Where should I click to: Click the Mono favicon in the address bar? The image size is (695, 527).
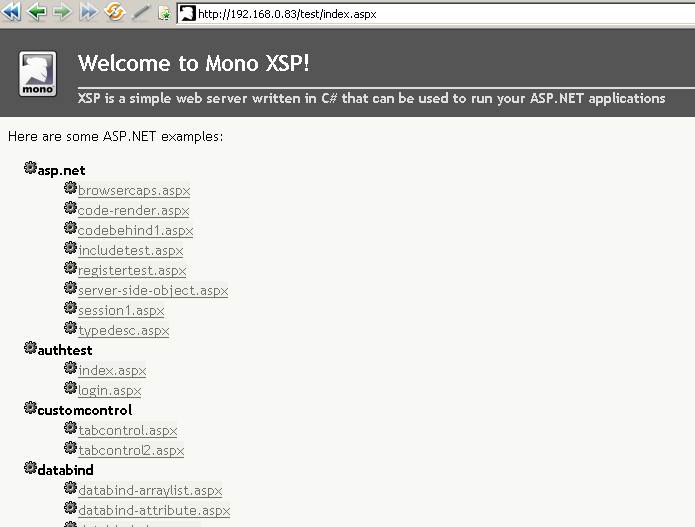pos(187,13)
